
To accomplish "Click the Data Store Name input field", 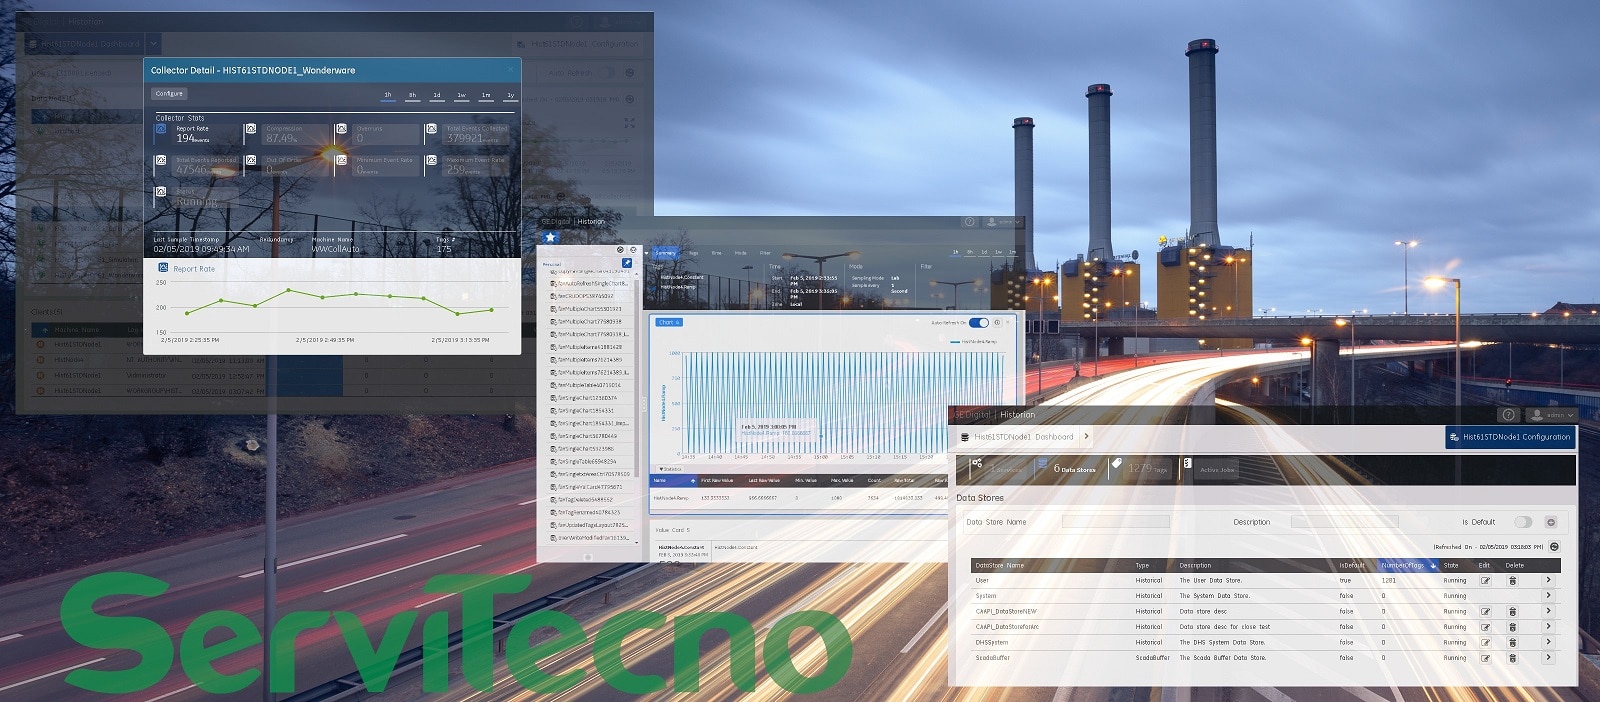I will pyautogui.click(x=1115, y=522).
